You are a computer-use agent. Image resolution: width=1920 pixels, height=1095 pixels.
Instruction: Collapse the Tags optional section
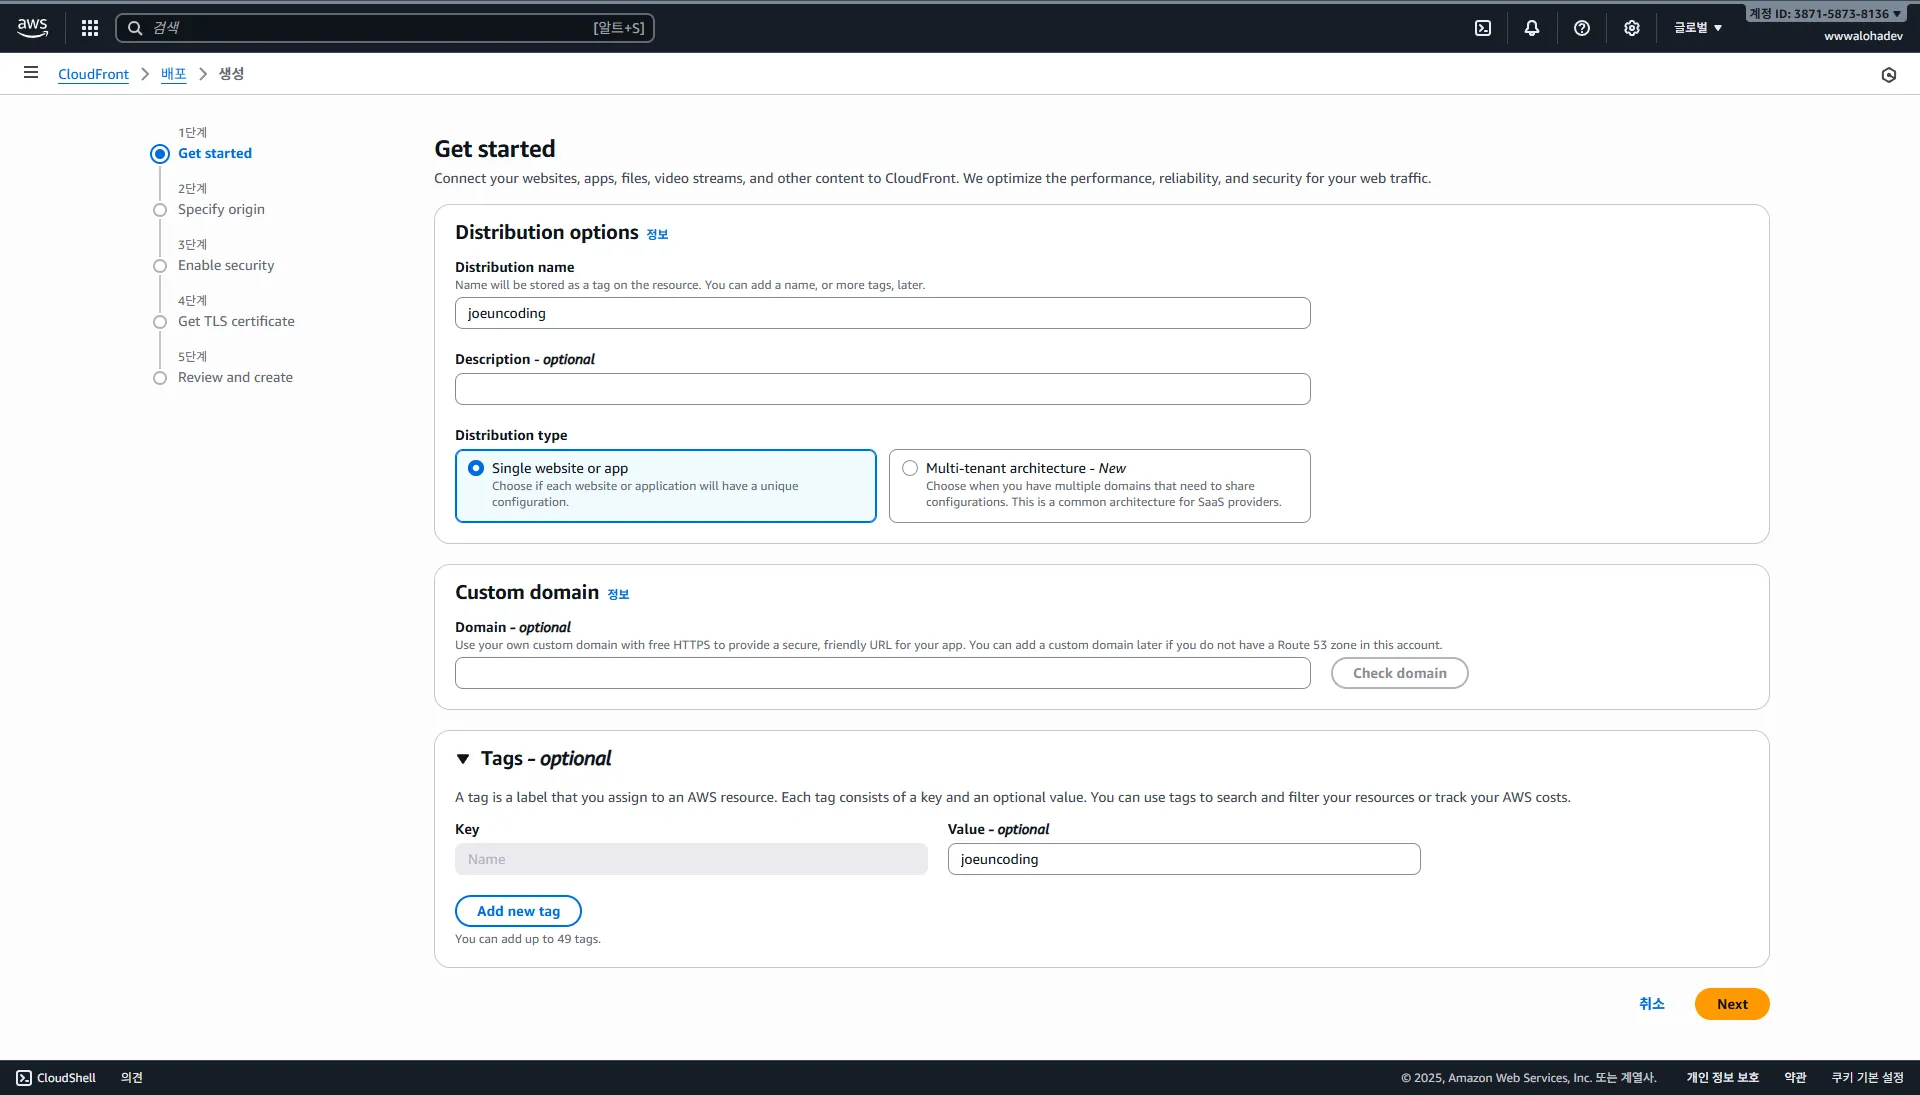point(463,759)
